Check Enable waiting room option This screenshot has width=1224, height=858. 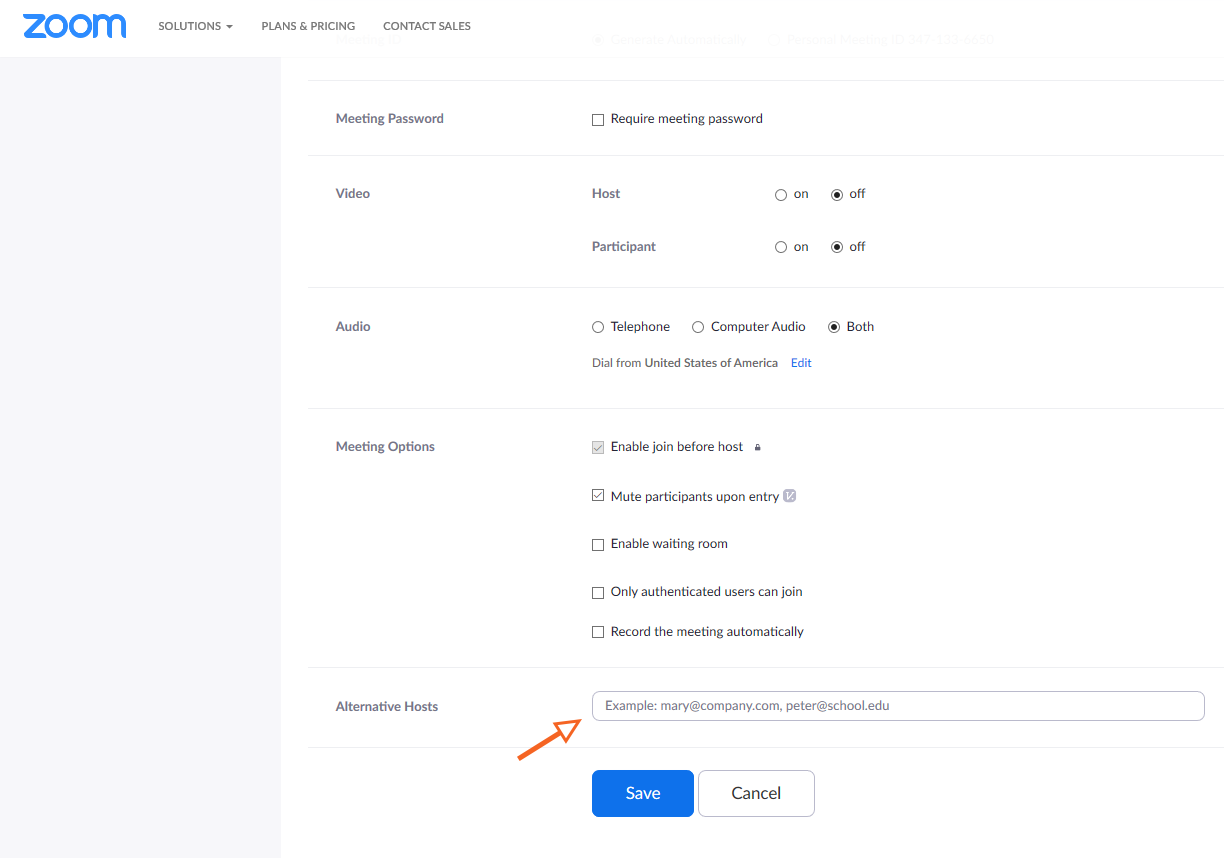point(598,544)
